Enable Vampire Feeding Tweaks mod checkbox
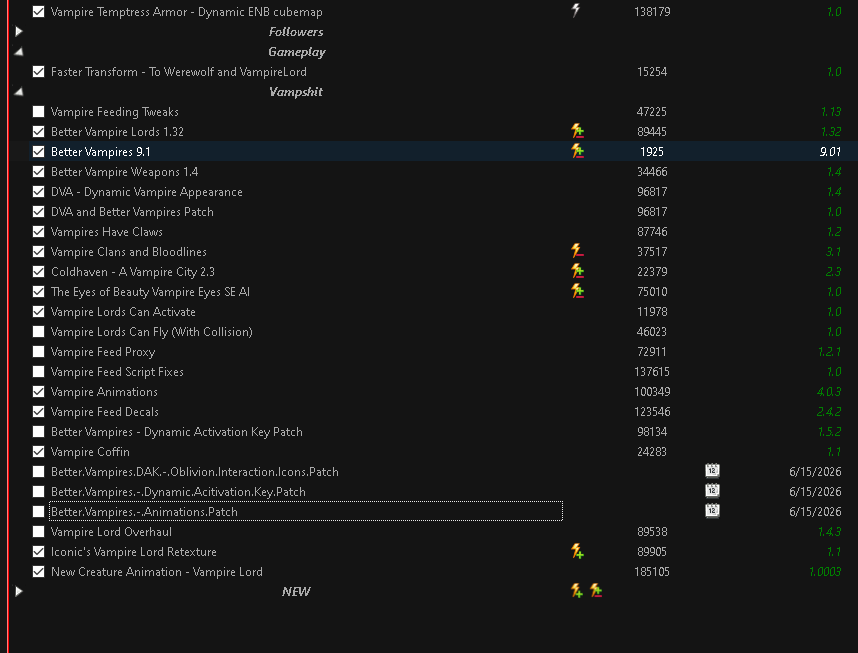This screenshot has width=858, height=653. 38,112
